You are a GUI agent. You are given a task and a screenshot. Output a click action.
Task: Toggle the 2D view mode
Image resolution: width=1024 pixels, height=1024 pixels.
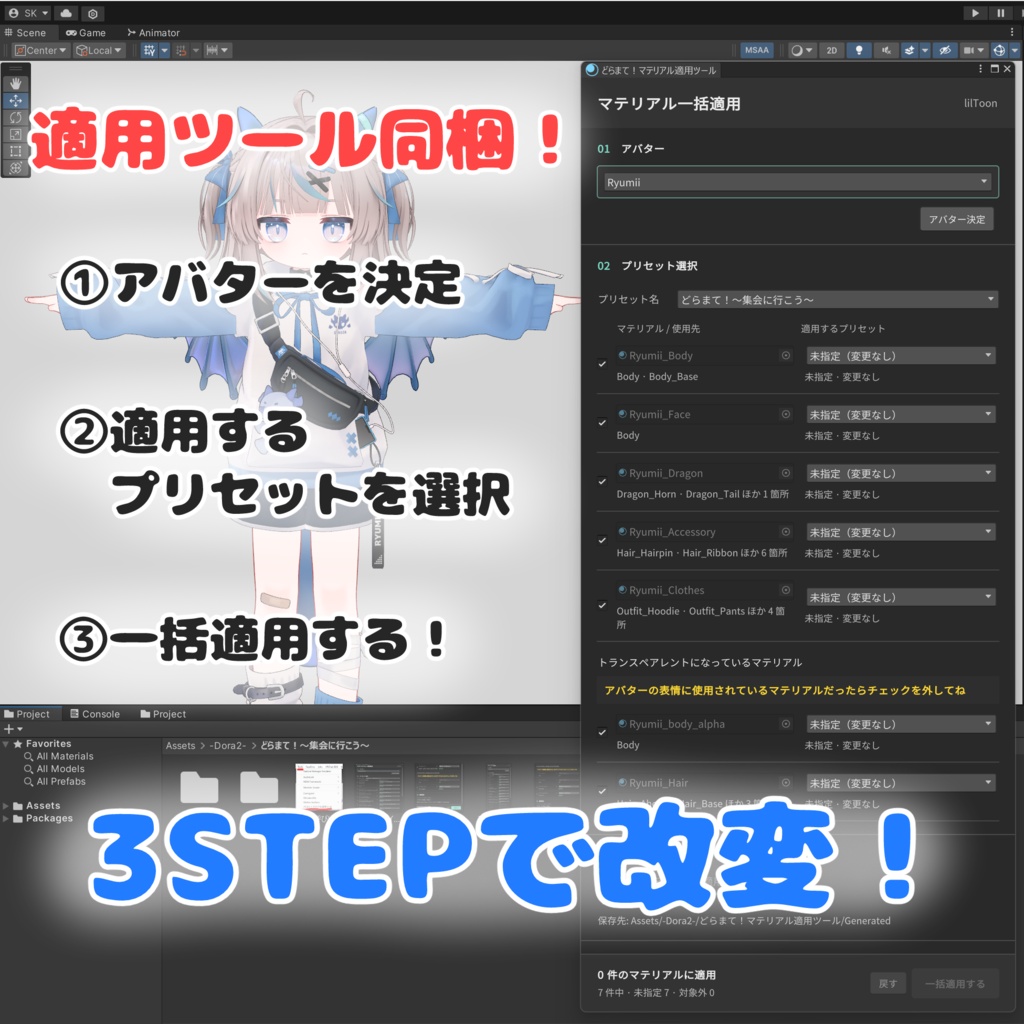pyautogui.click(x=831, y=50)
